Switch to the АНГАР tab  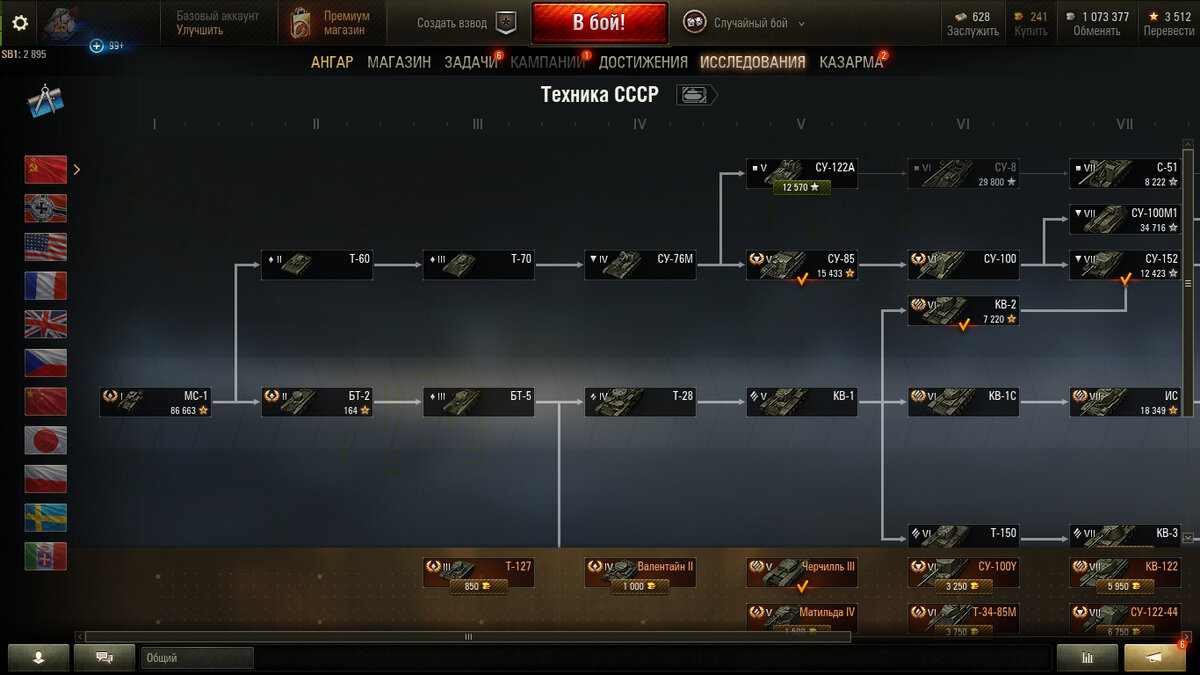click(332, 62)
